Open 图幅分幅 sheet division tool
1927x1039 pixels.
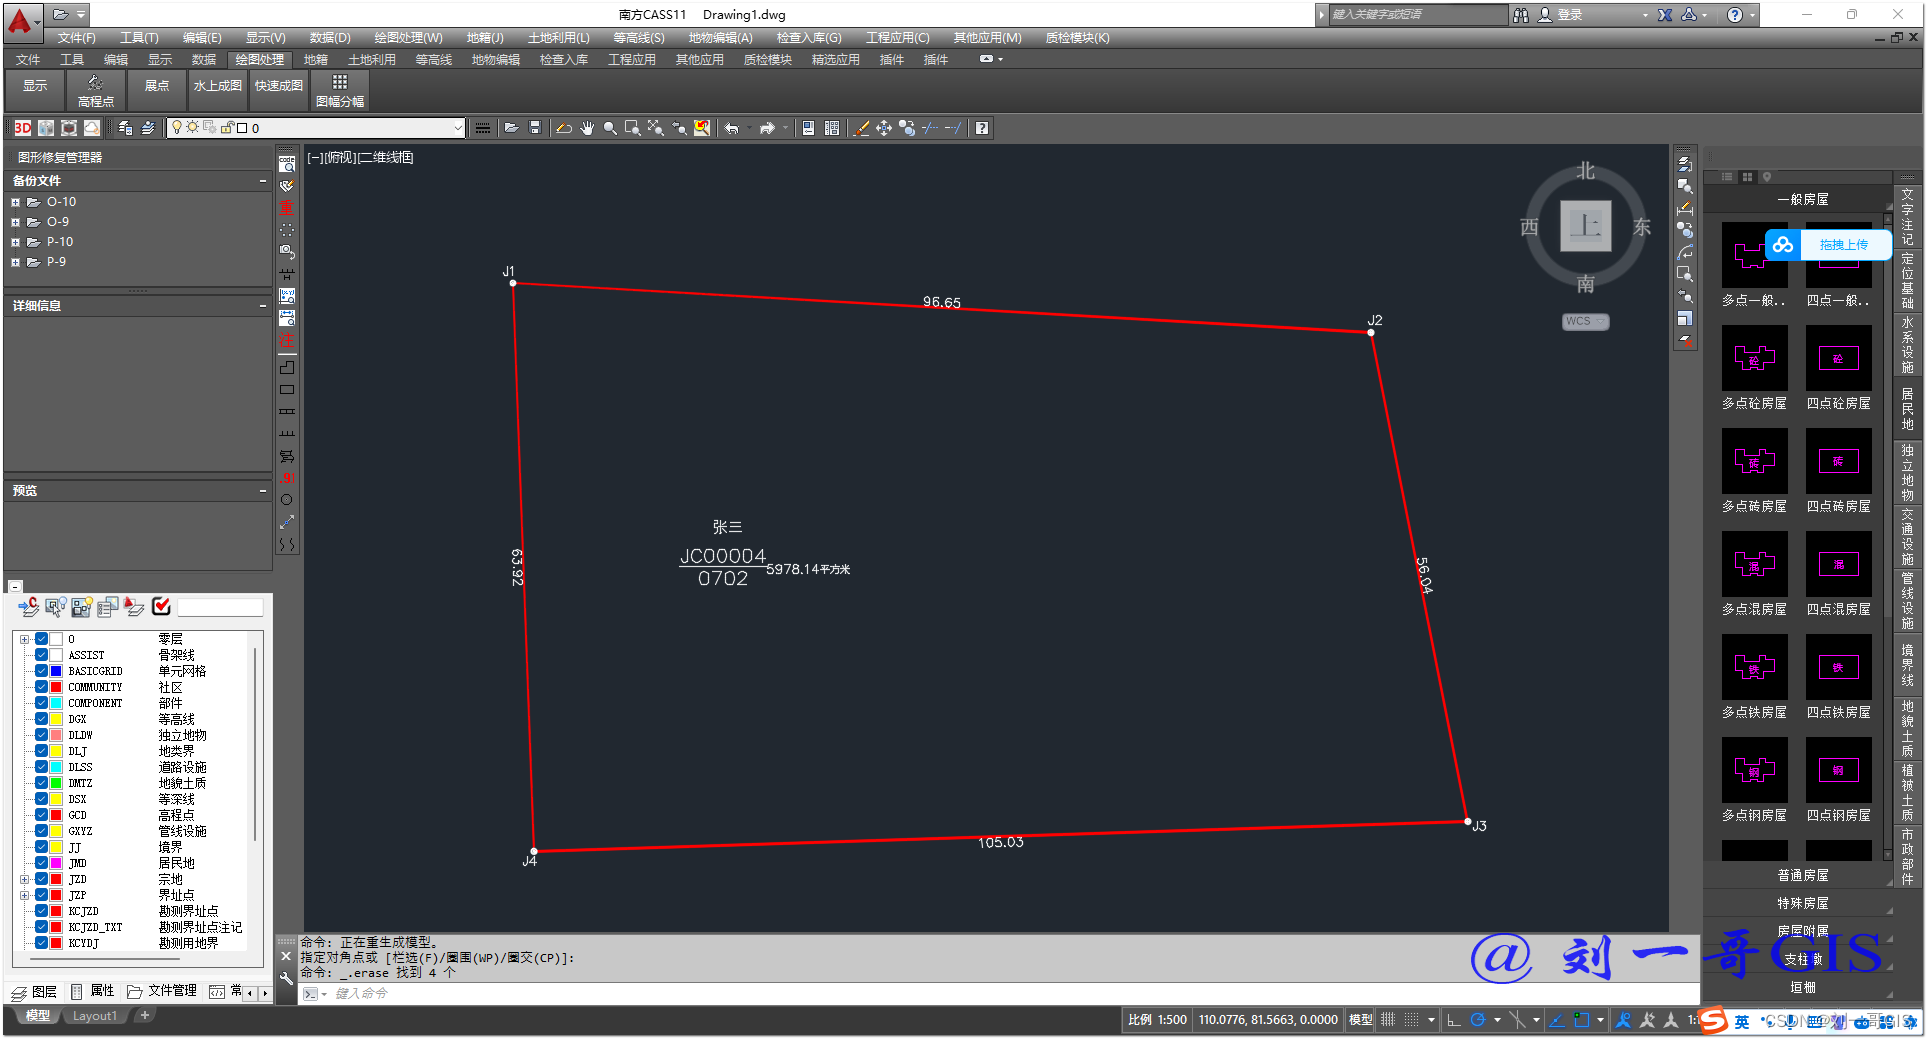pos(340,91)
